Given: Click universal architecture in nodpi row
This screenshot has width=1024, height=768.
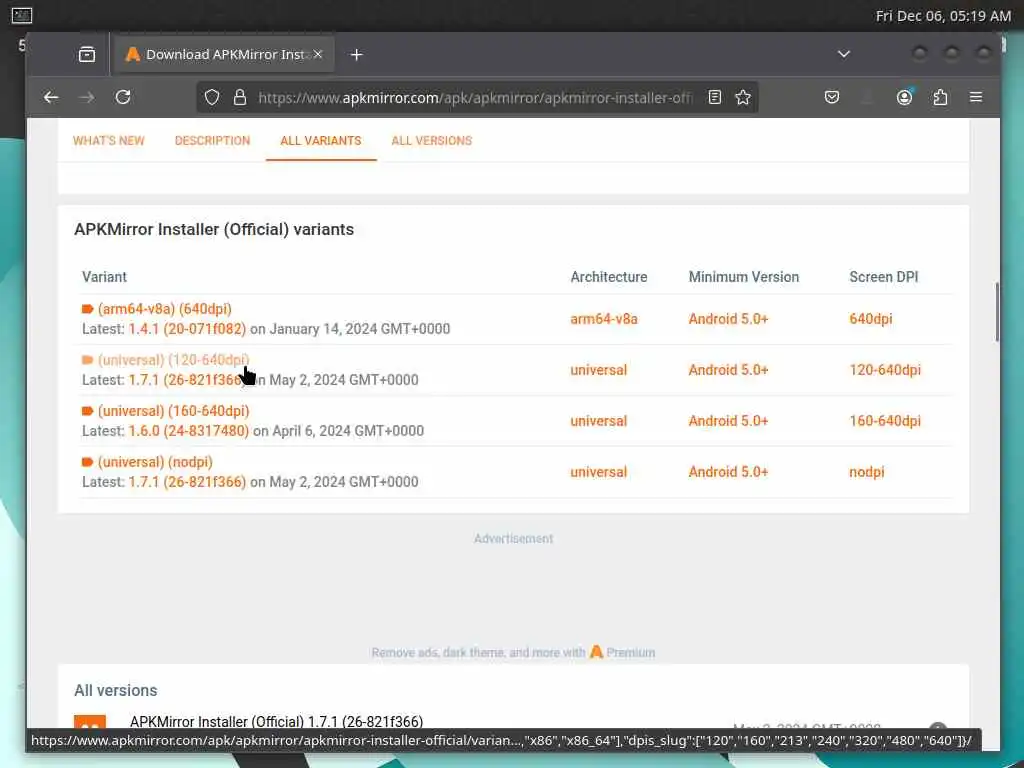Looking at the screenshot, I should coord(599,472).
